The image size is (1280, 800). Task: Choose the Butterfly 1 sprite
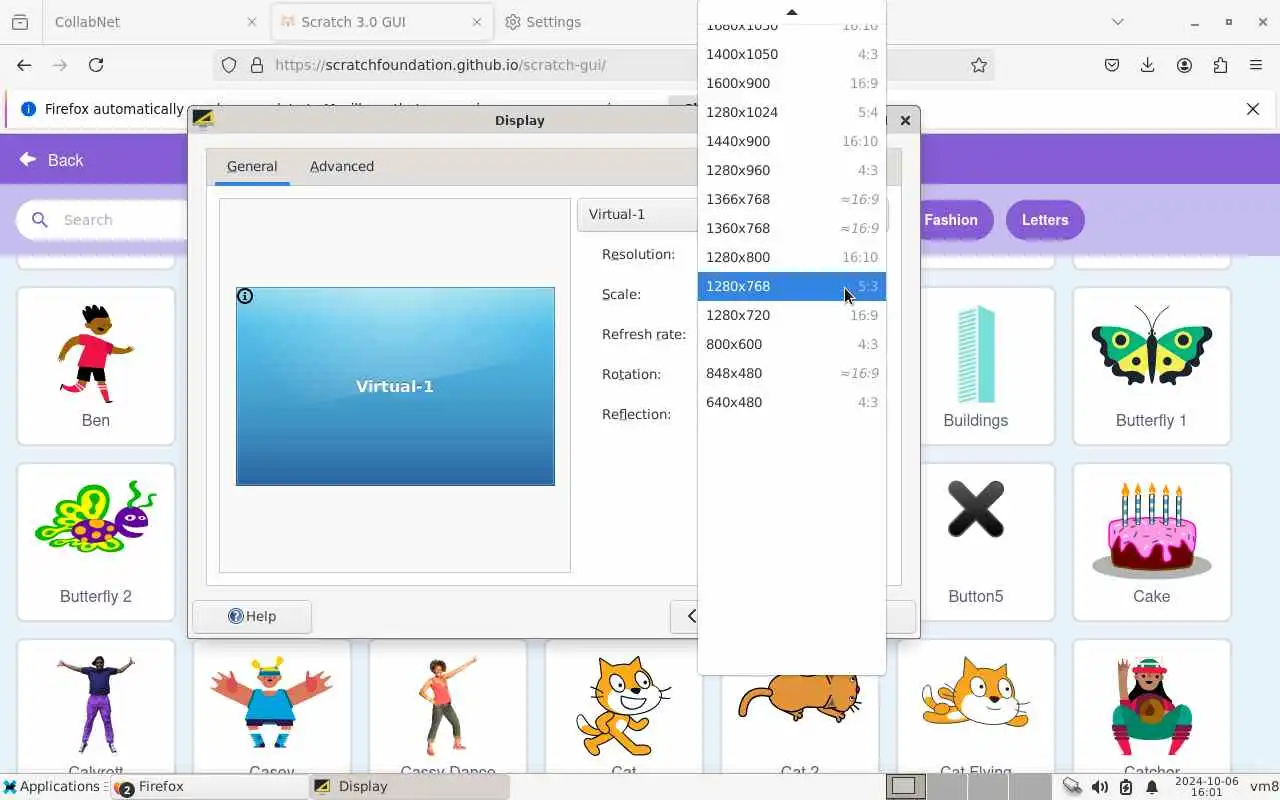(x=1152, y=366)
